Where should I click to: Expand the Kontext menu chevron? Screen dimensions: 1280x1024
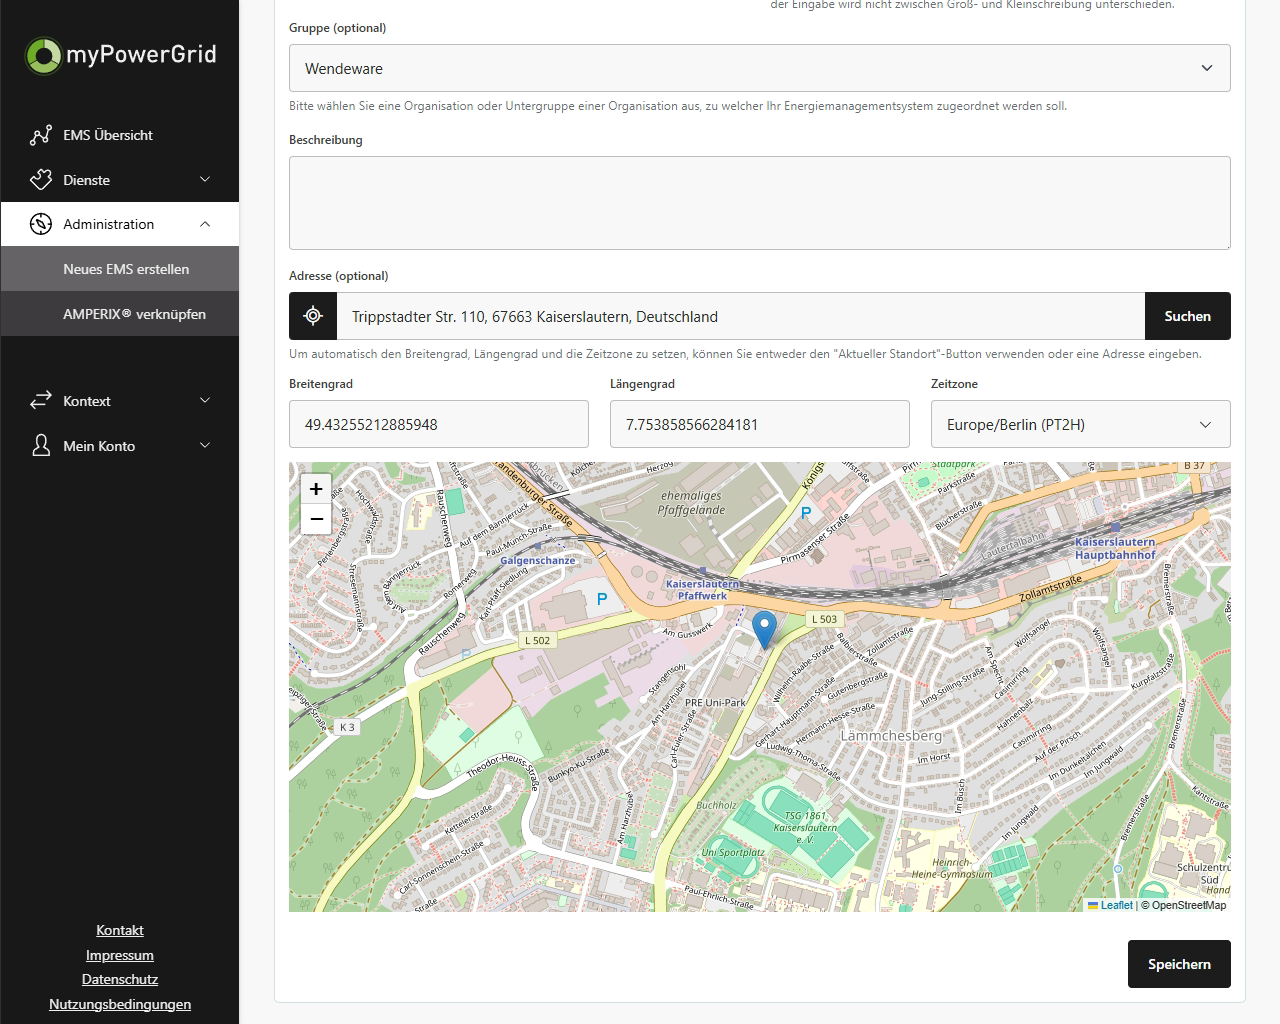click(x=205, y=401)
